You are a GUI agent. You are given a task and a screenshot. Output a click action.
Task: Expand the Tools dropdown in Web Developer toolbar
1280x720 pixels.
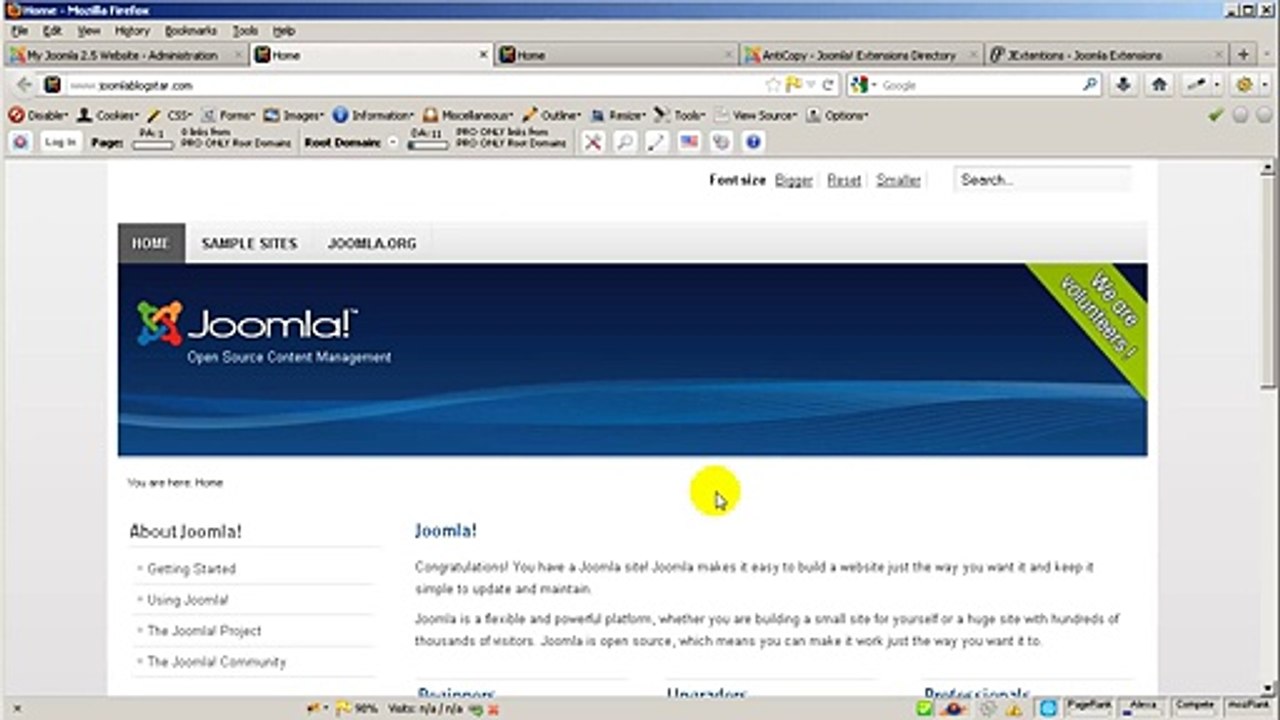point(679,115)
